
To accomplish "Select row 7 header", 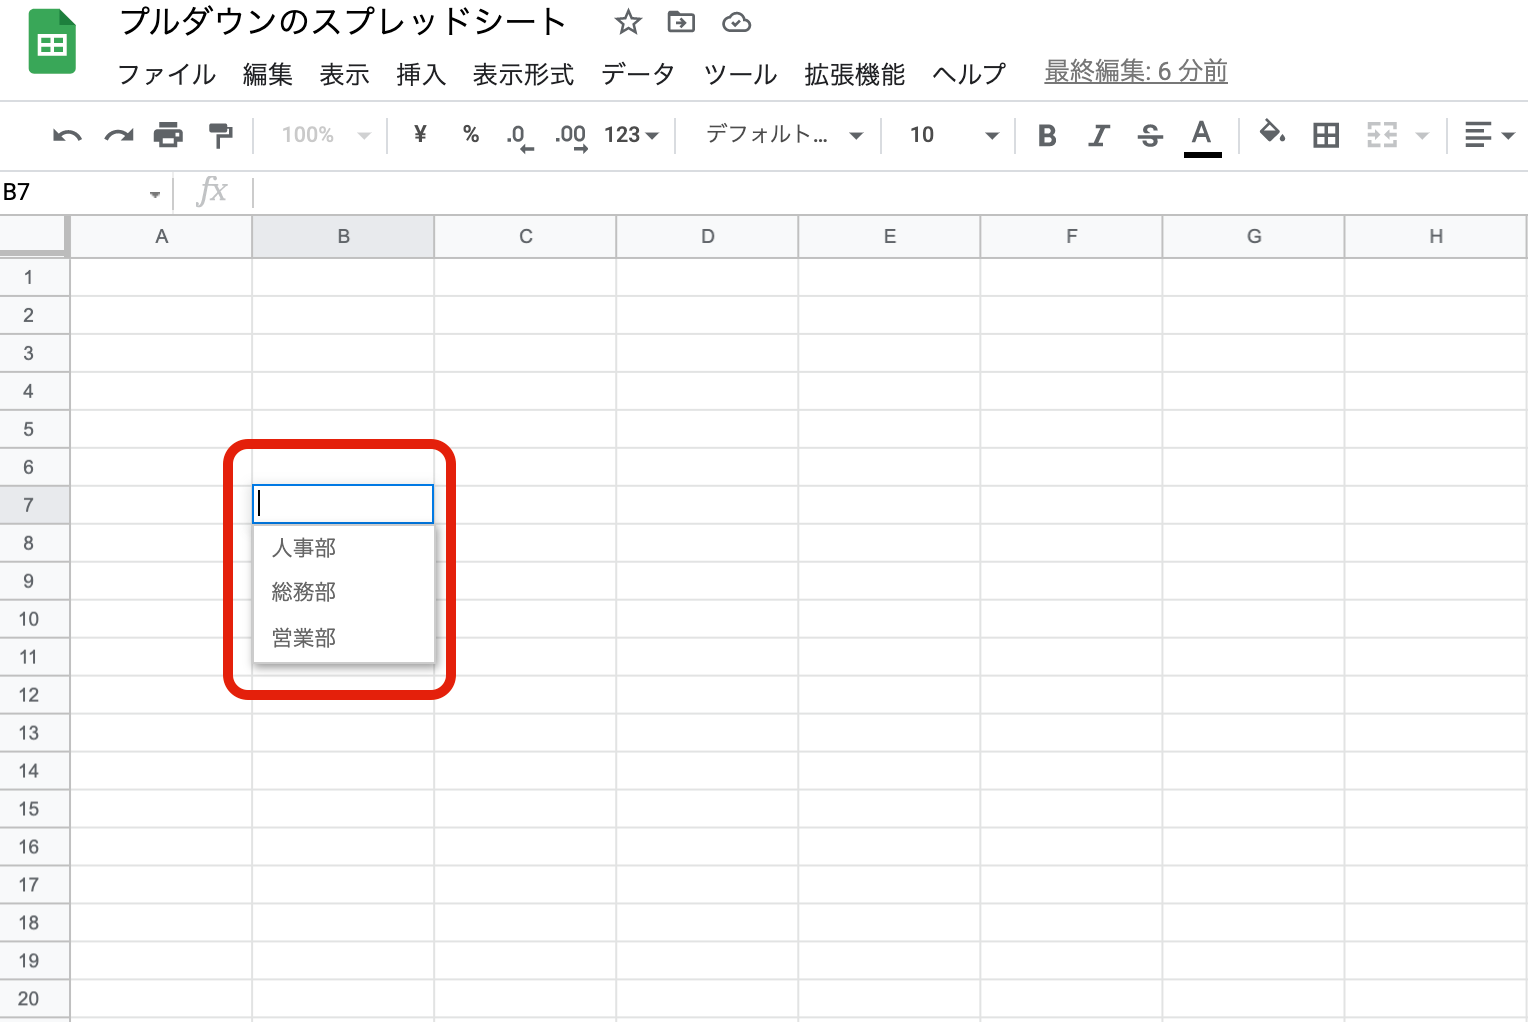I will (x=34, y=505).
